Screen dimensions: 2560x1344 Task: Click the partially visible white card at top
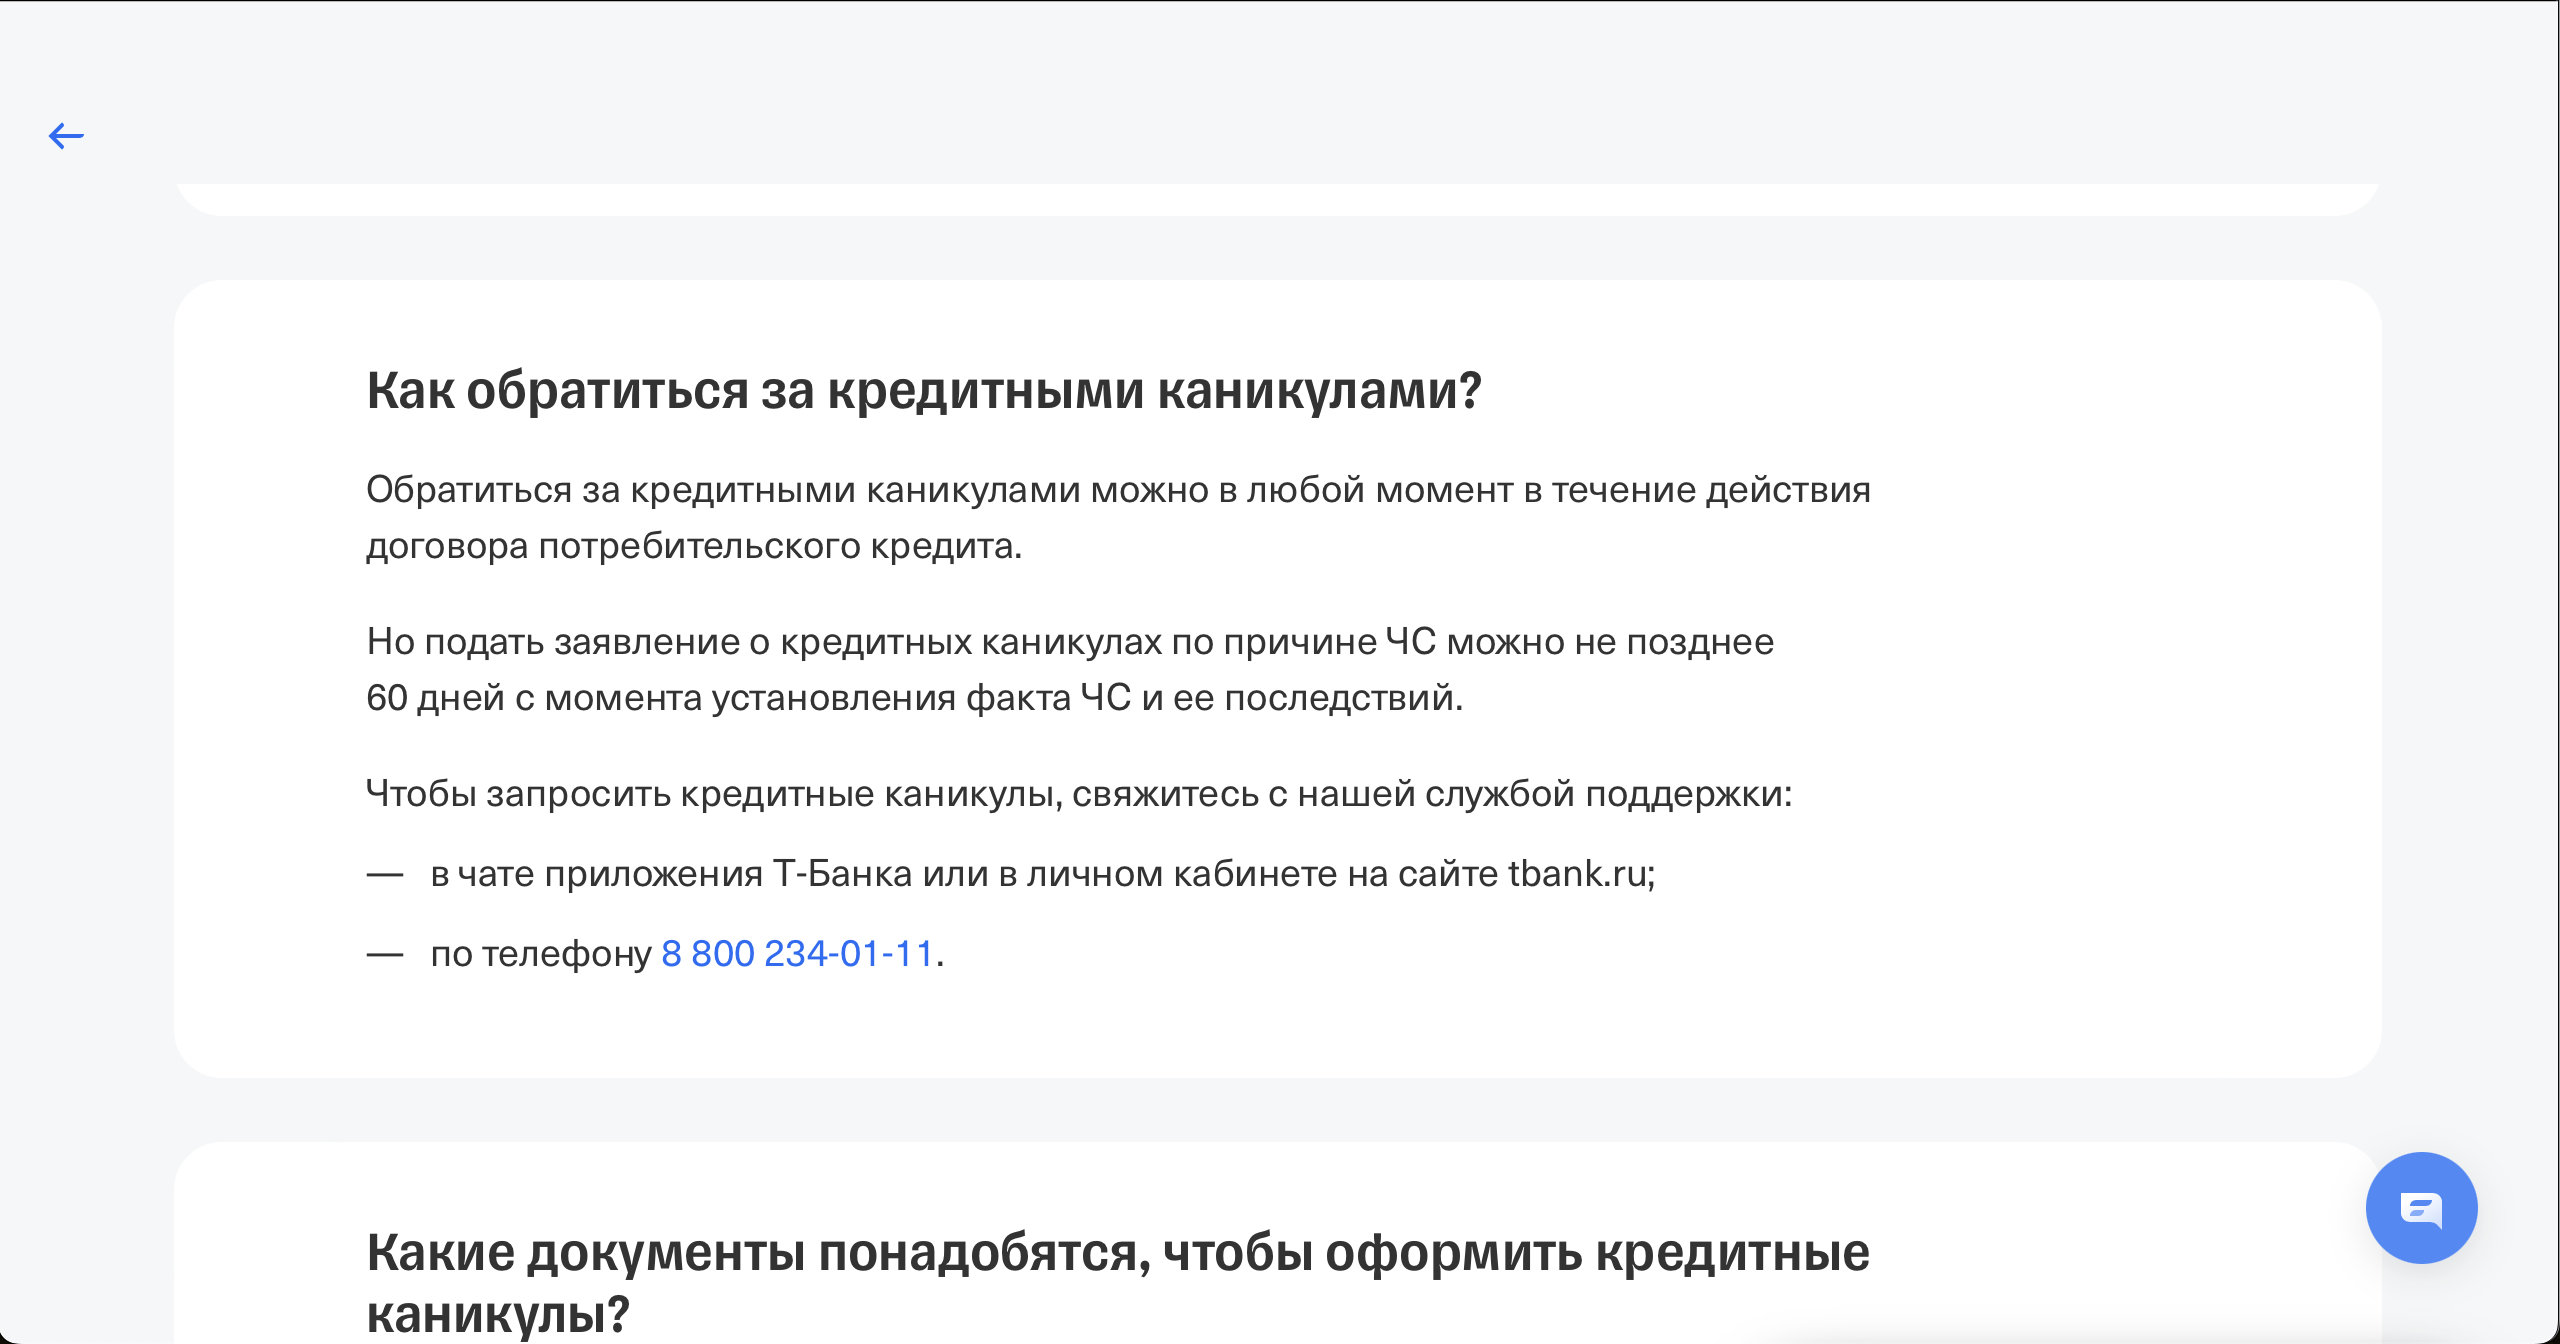[1277, 199]
